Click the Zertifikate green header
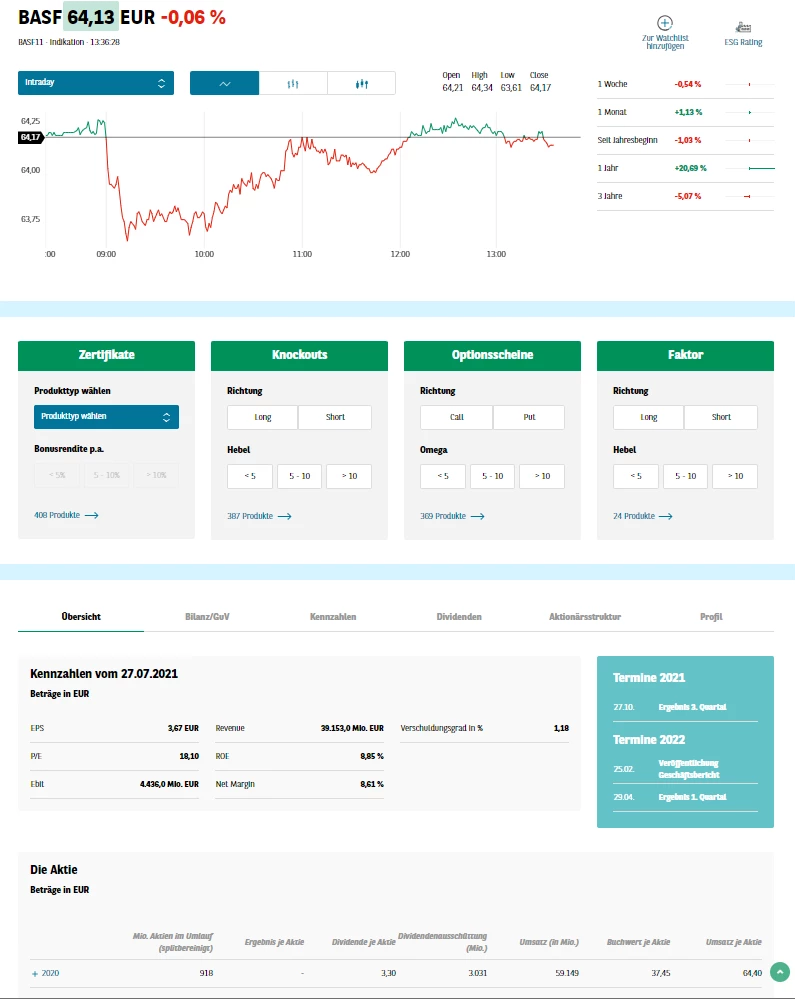 pos(106,356)
